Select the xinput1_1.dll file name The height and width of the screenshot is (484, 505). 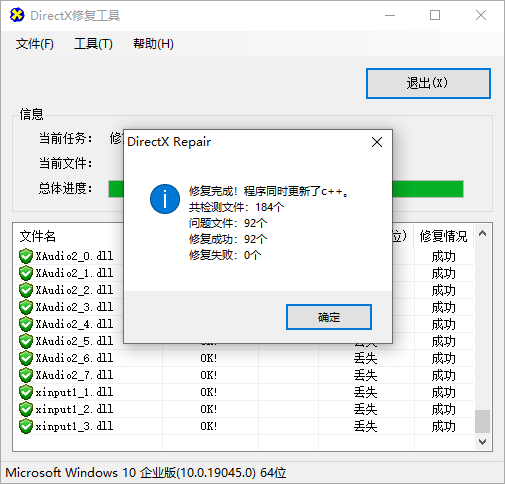(74, 392)
